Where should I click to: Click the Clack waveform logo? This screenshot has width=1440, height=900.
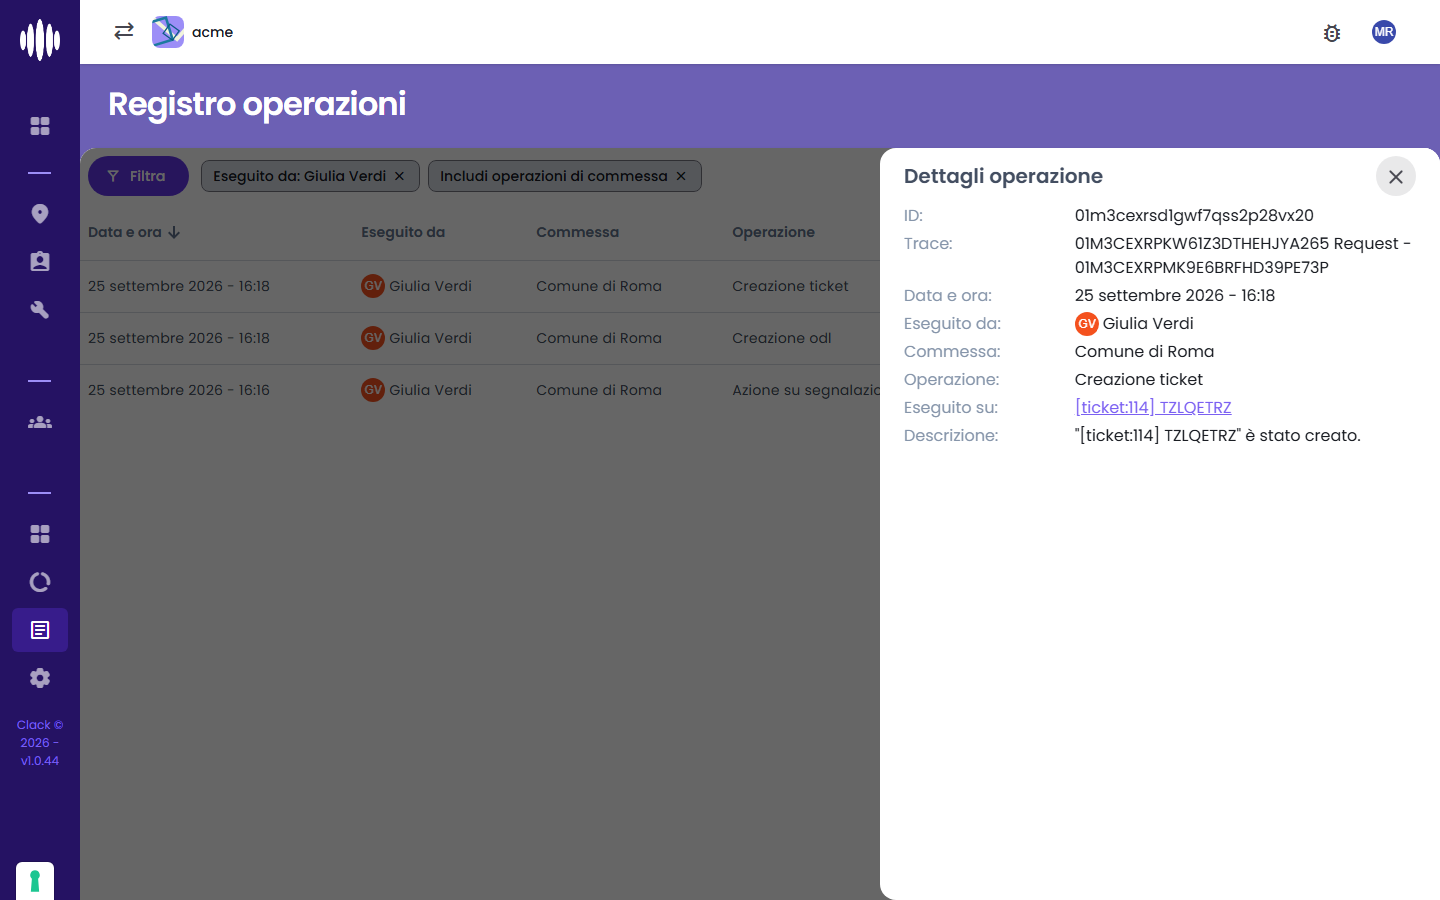point(40,40)
